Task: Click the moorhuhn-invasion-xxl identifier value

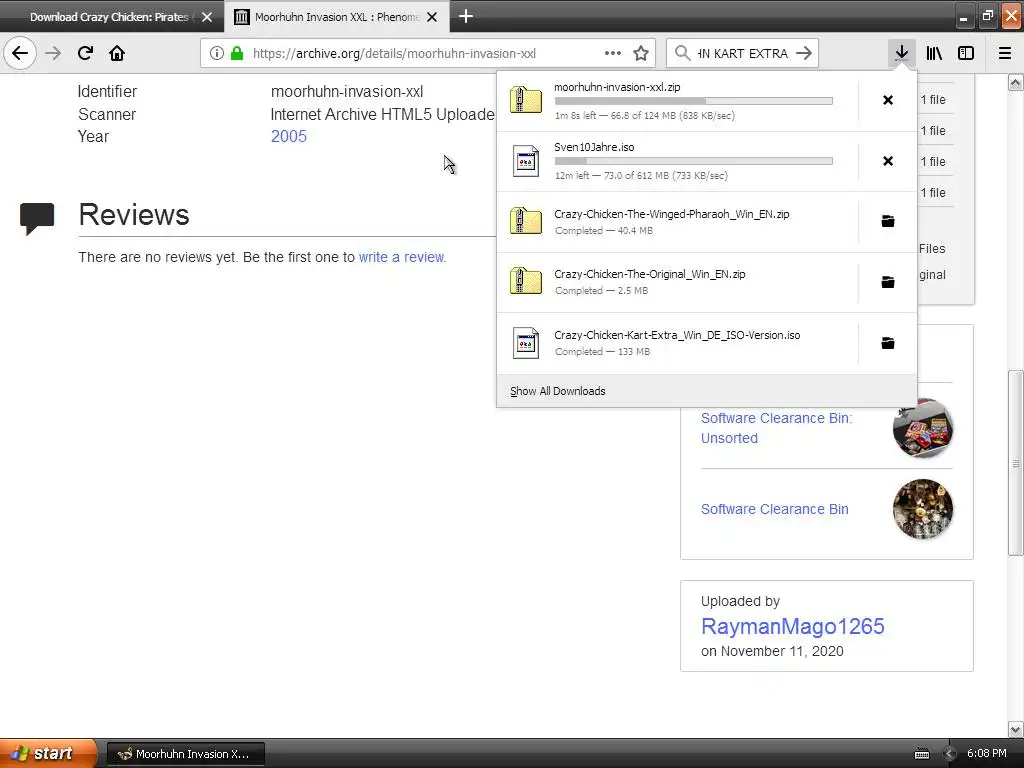Action: pyautogui.click(x=347, y=92)
